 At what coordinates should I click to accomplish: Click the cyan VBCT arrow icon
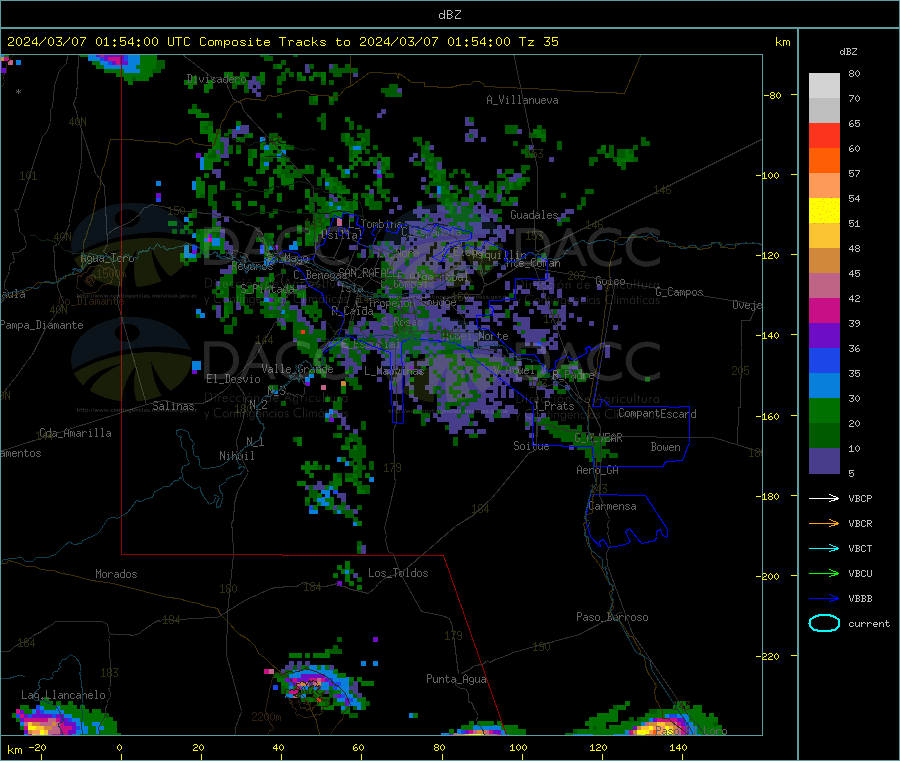coord(824,549)
